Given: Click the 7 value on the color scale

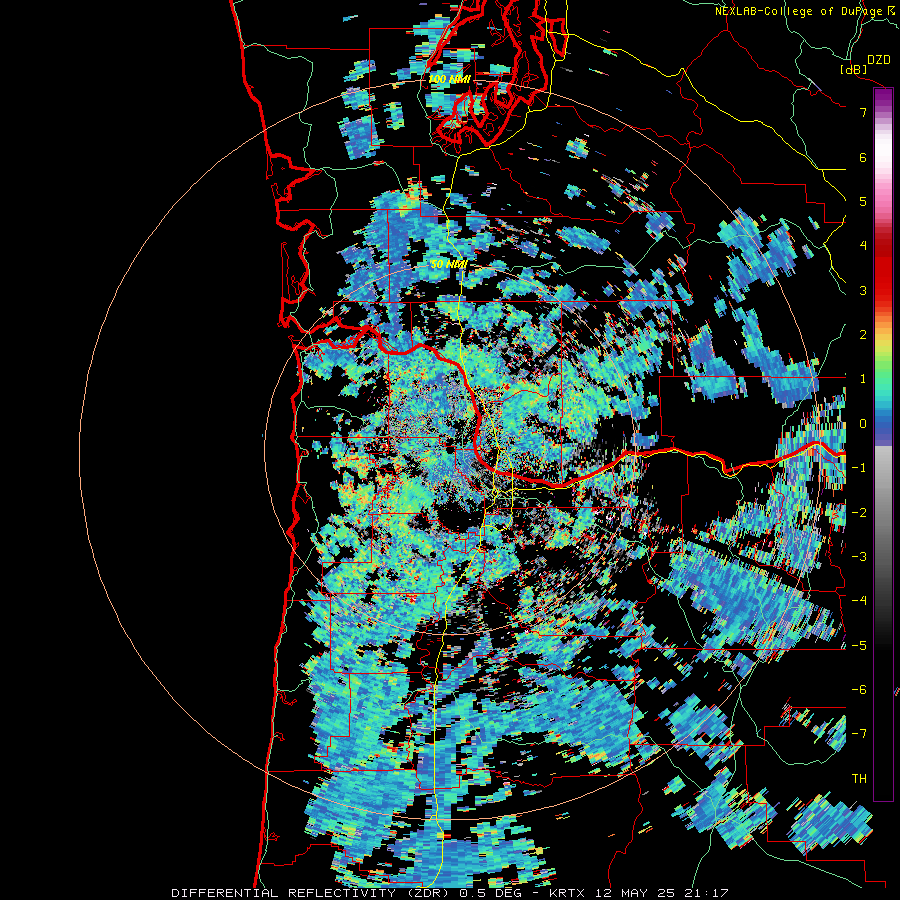Looking at the screenshot, I should click(863, 112).
